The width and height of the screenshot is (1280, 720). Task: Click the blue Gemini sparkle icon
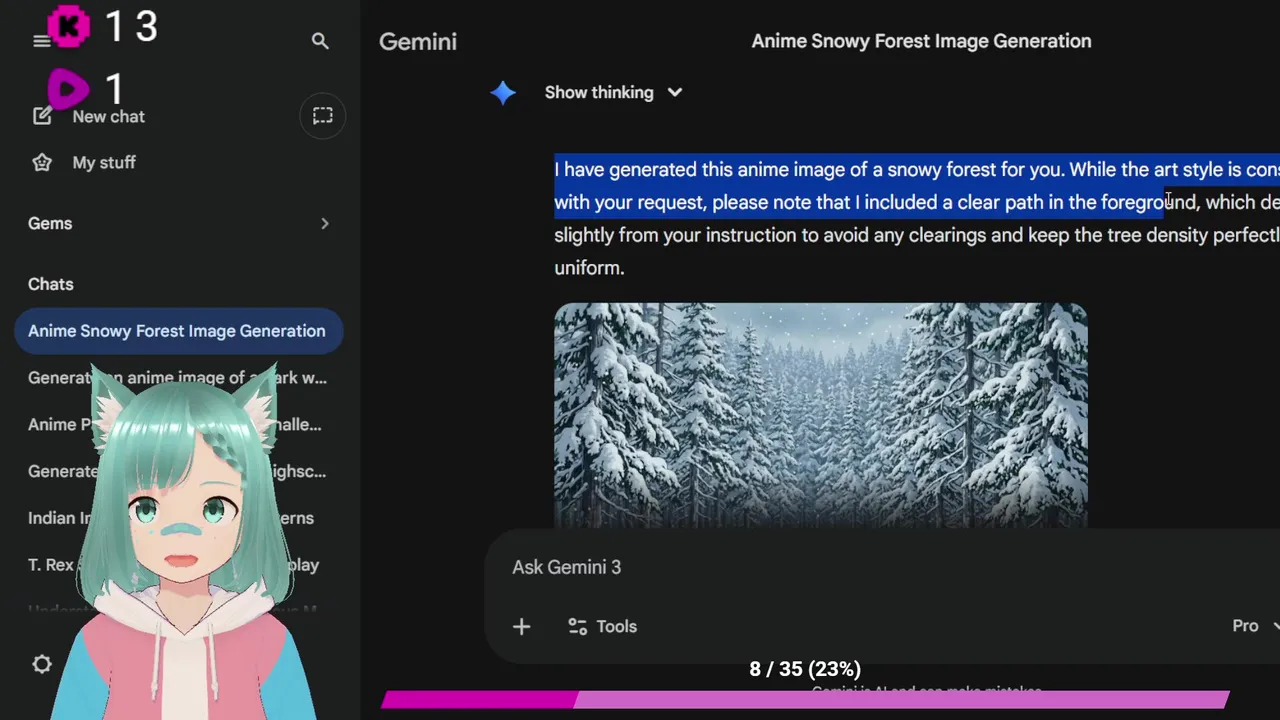click(x=503, y=93)
